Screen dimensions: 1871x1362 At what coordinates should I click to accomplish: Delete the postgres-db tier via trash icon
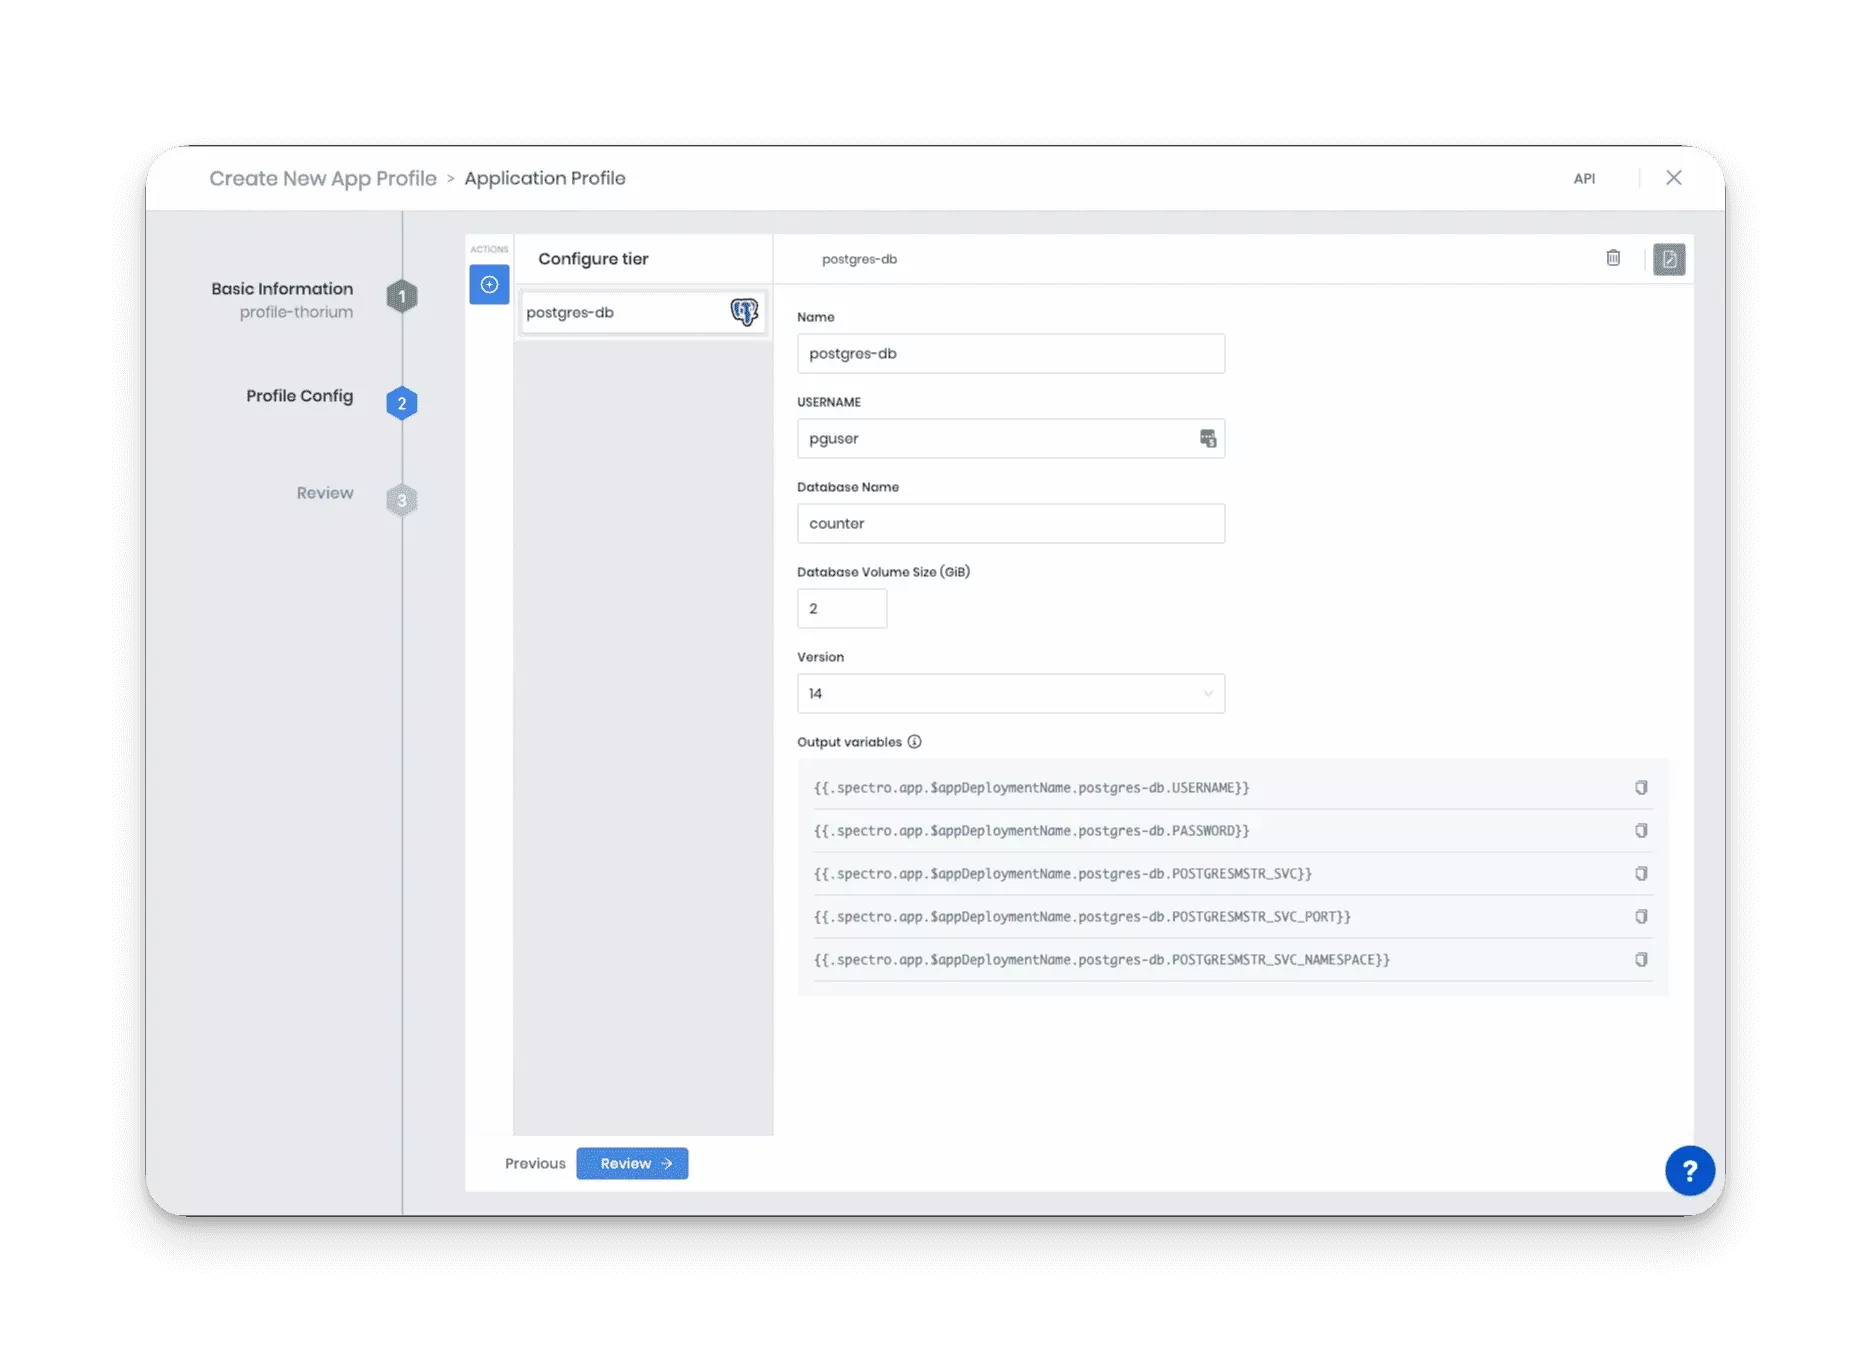(1612, 258)
